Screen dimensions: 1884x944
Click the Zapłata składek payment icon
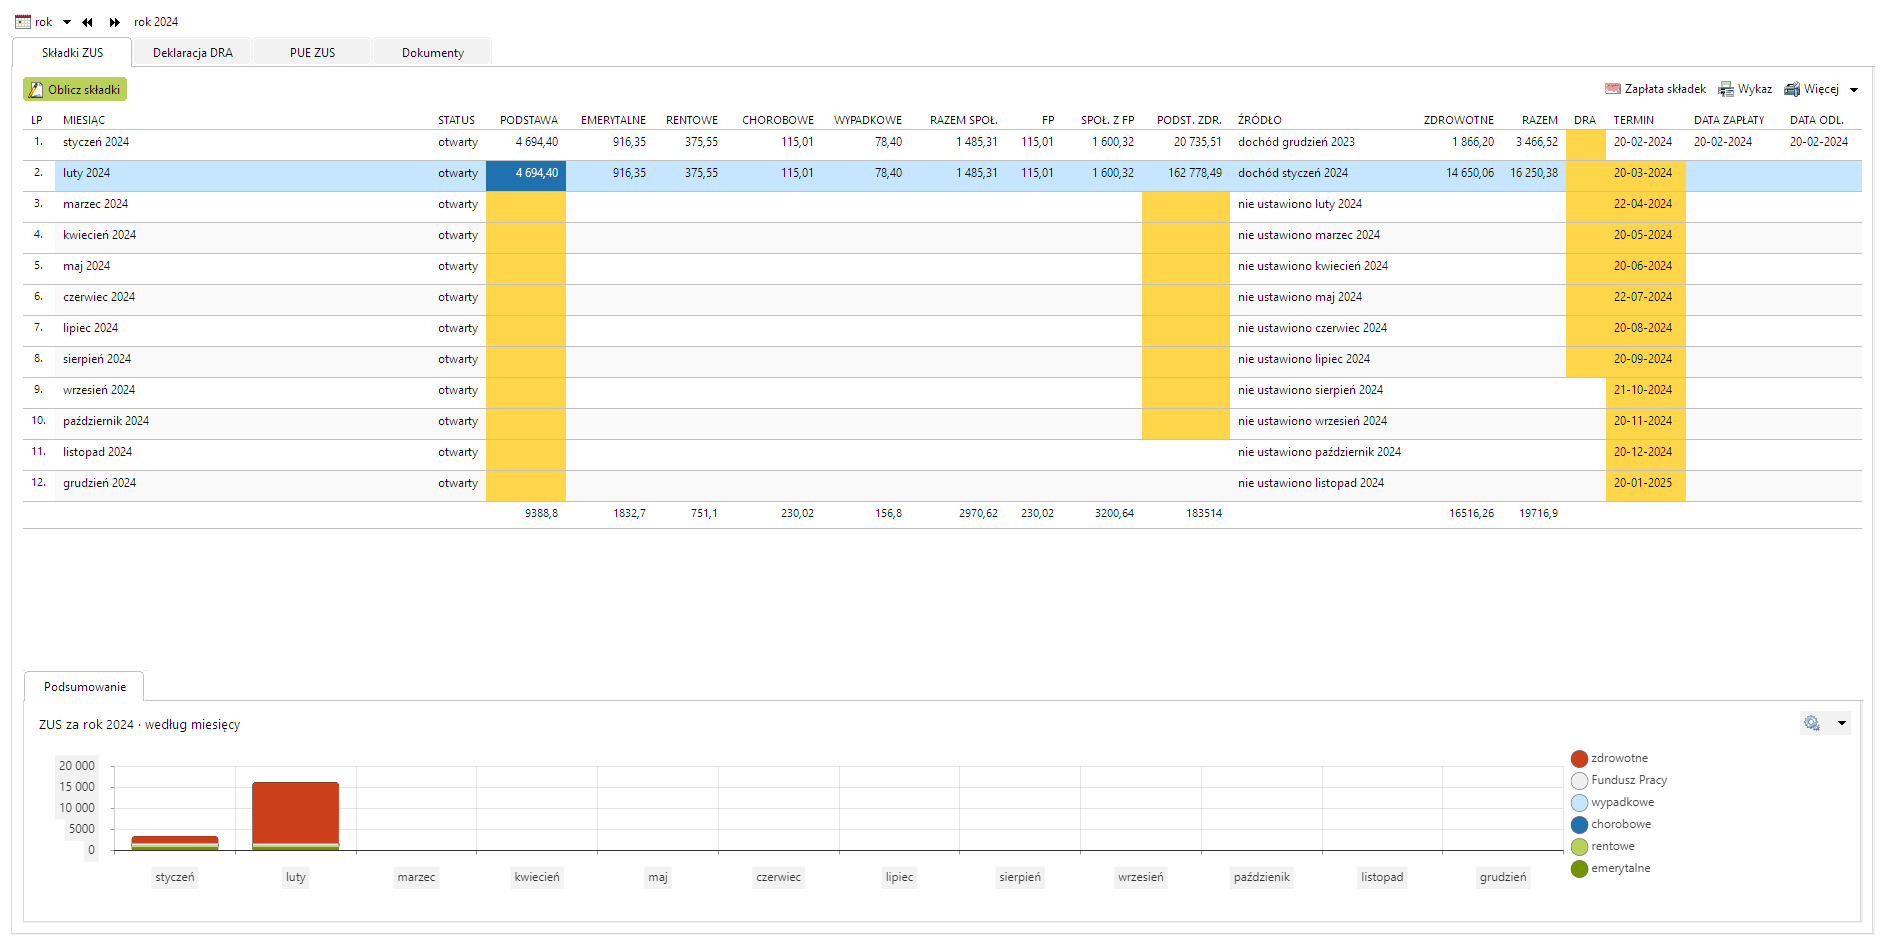pos(1612,89)
